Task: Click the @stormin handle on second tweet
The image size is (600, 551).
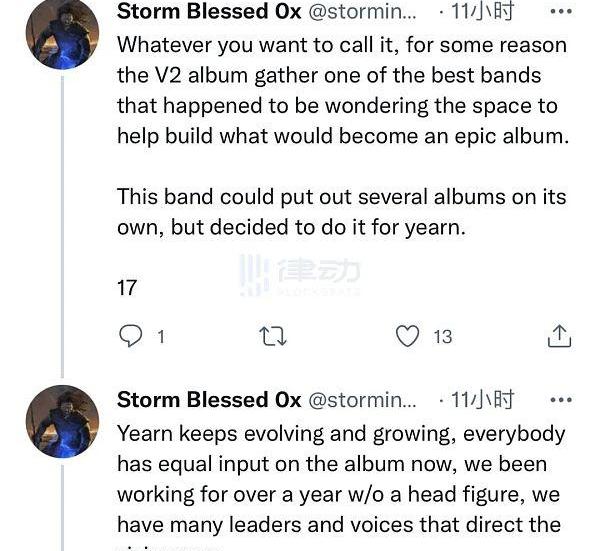Action: tap(361, 400)
